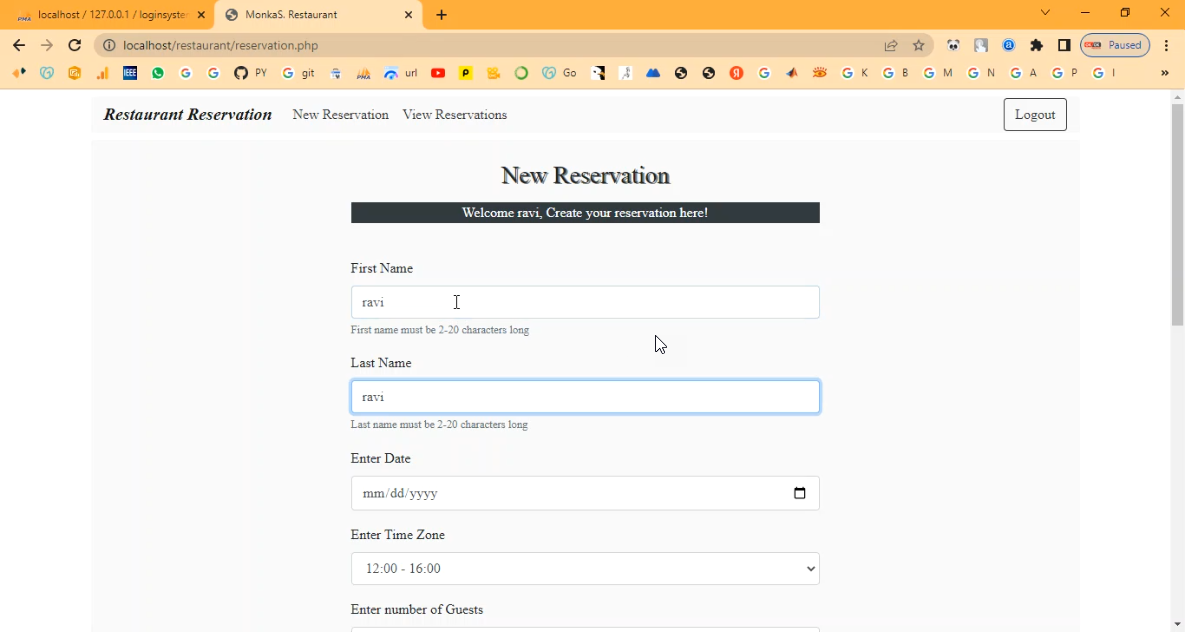
Task: Open the GitHub PY bookmark
Action: pyautogui.click(x=250, y=73)
